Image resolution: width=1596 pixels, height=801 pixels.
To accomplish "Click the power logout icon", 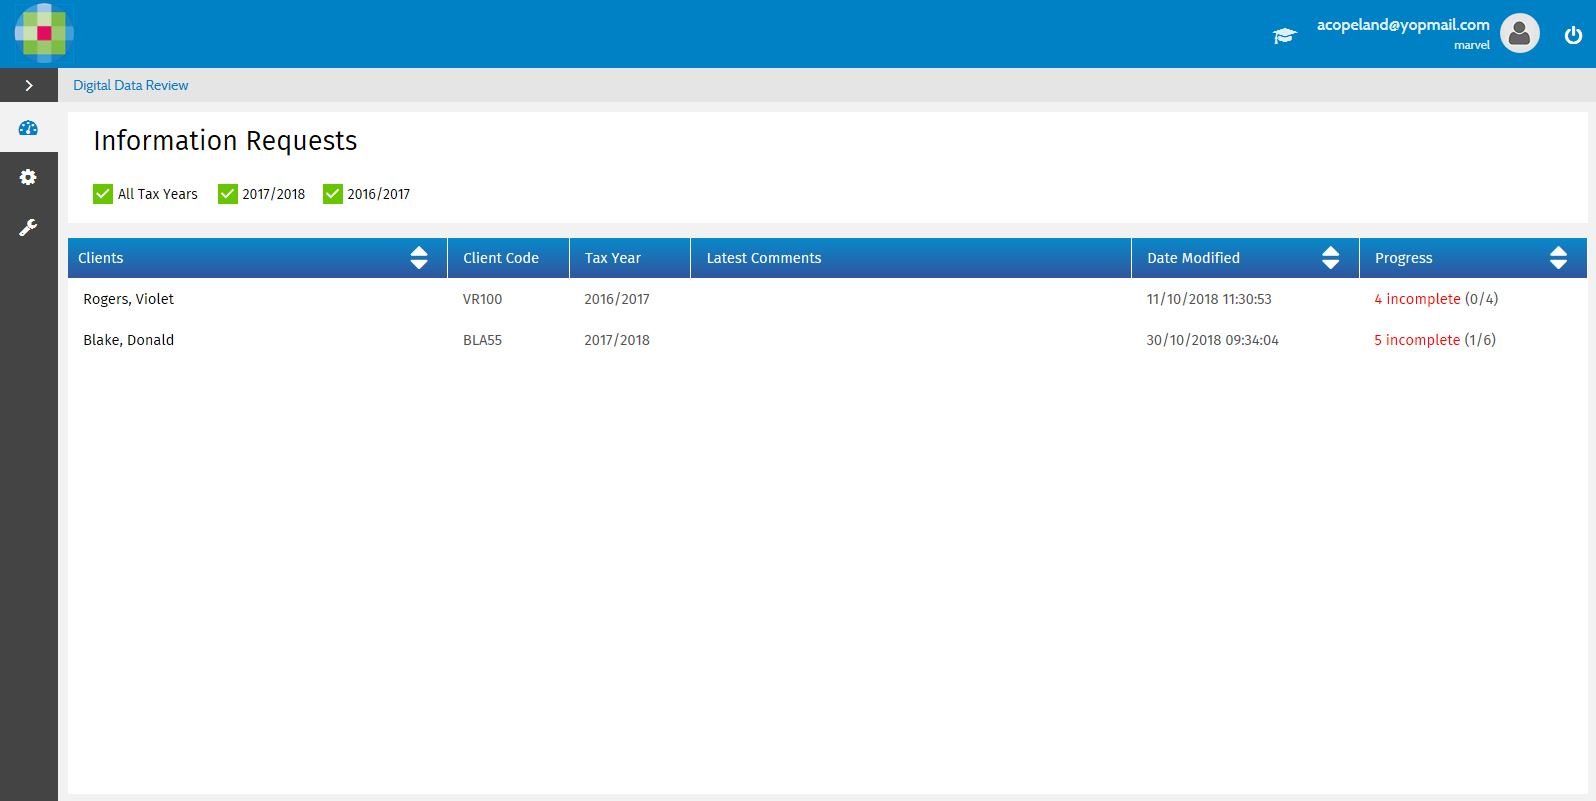I will coord(1573,35).
